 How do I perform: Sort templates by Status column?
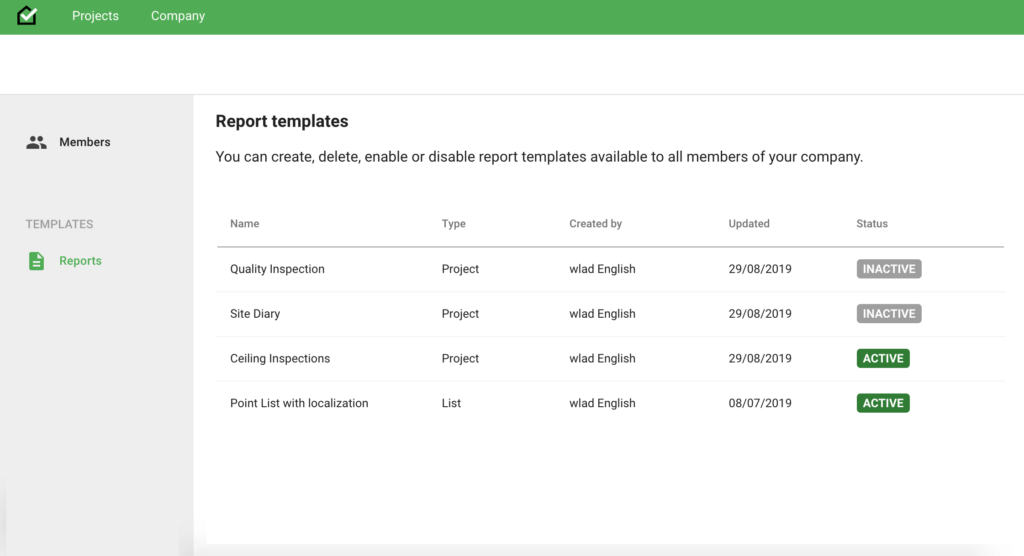872,224
